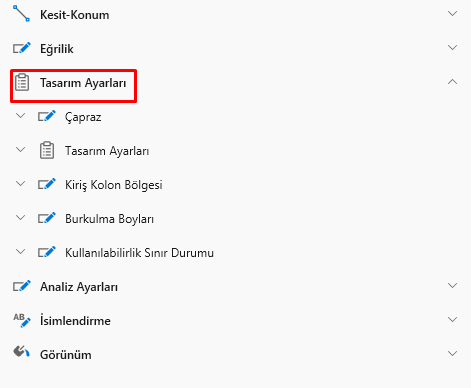Click the Kesit-Konum line icon

pyautogui.click(x=21, y=14)
